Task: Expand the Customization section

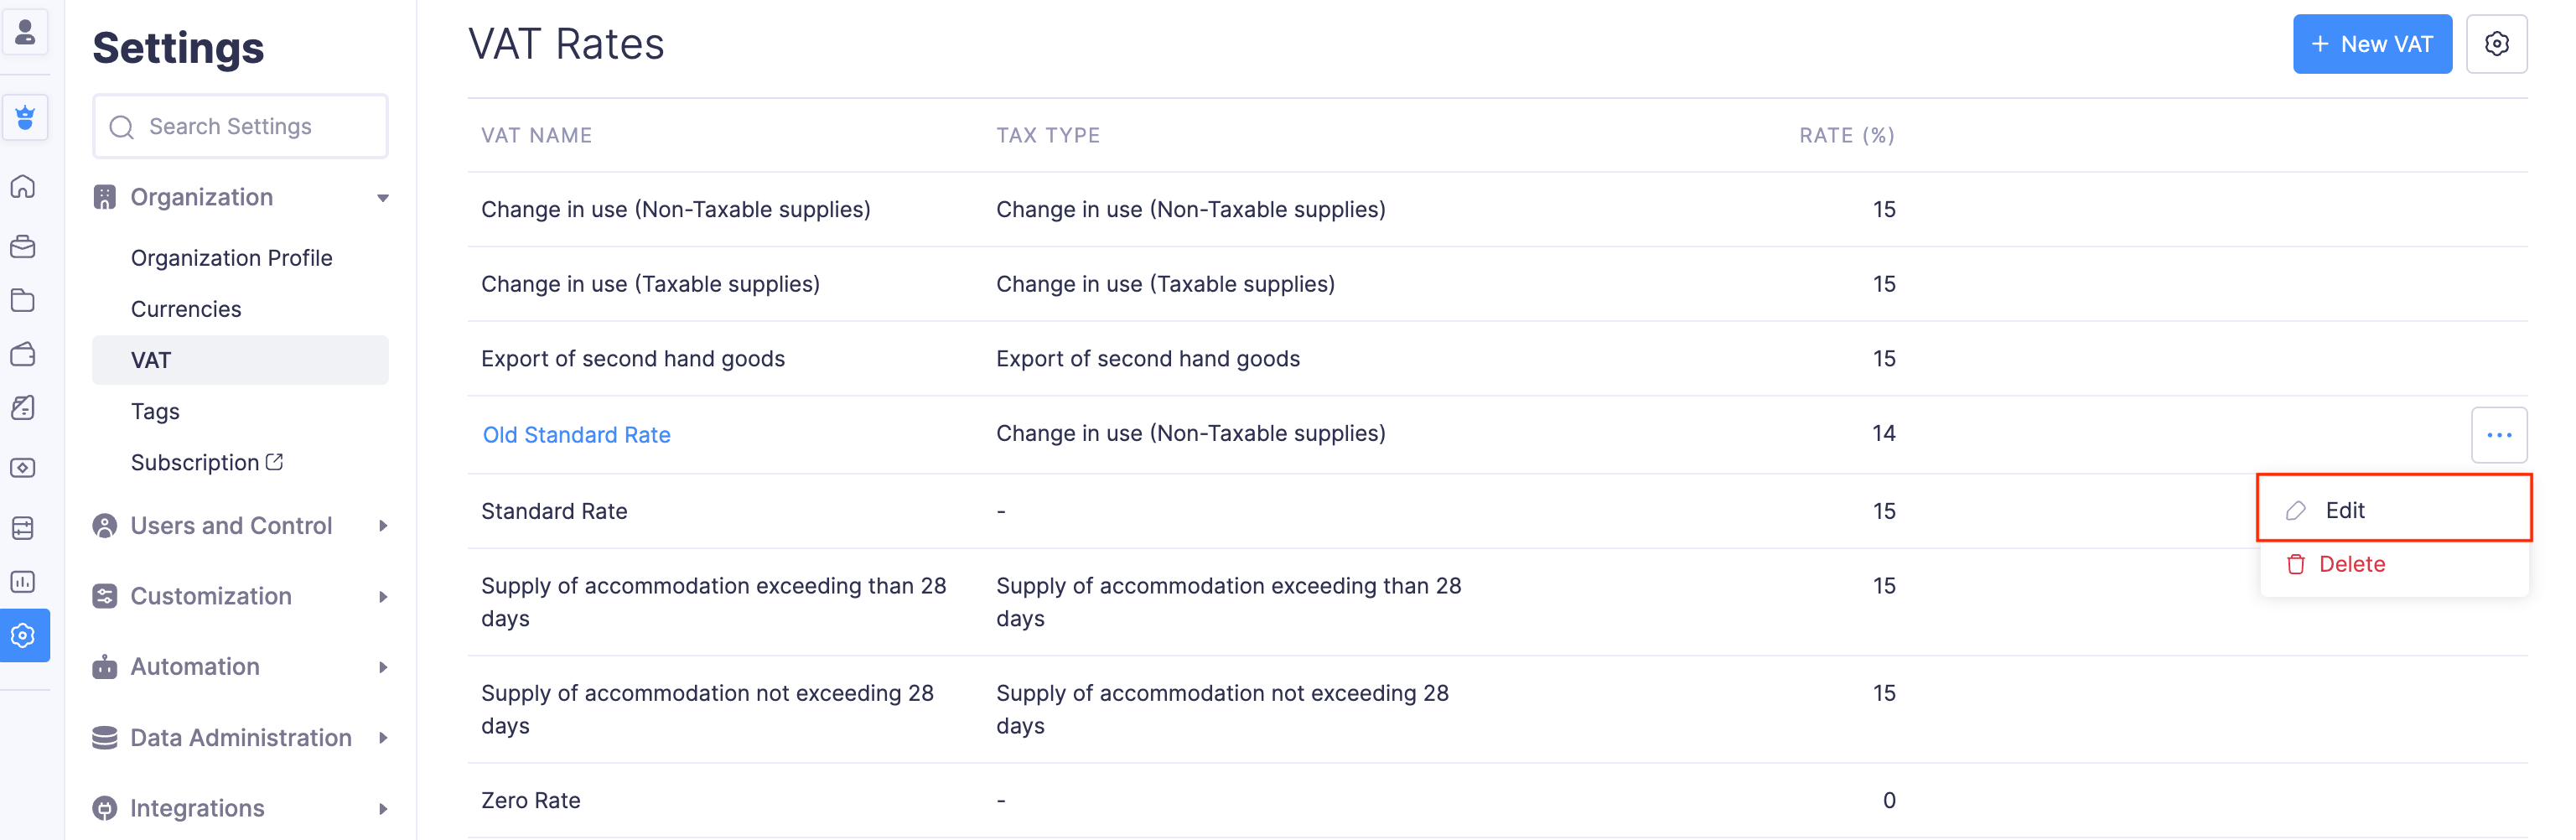Action: pyautogui.click(x=382, y=597)
